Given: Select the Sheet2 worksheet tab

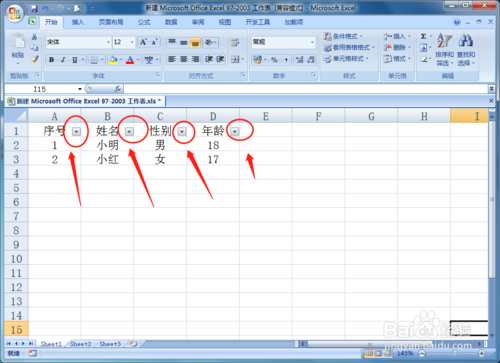Looking at the screenshot, I should [x=80, y=344].
